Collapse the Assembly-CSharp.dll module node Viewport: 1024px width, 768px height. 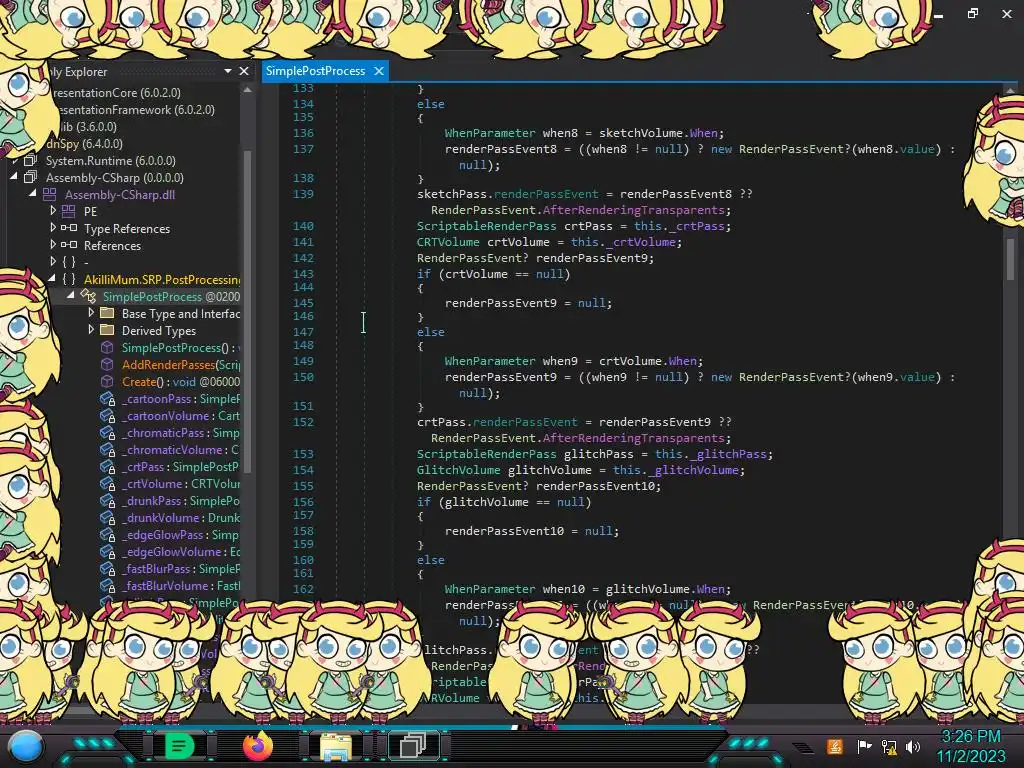pos(33,194)
